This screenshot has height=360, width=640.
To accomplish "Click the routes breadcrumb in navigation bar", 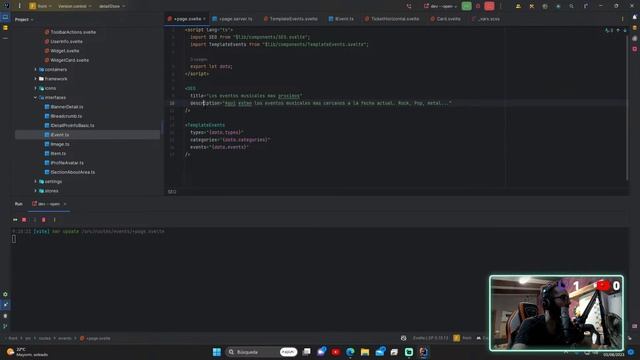I will tap(44, 338).
